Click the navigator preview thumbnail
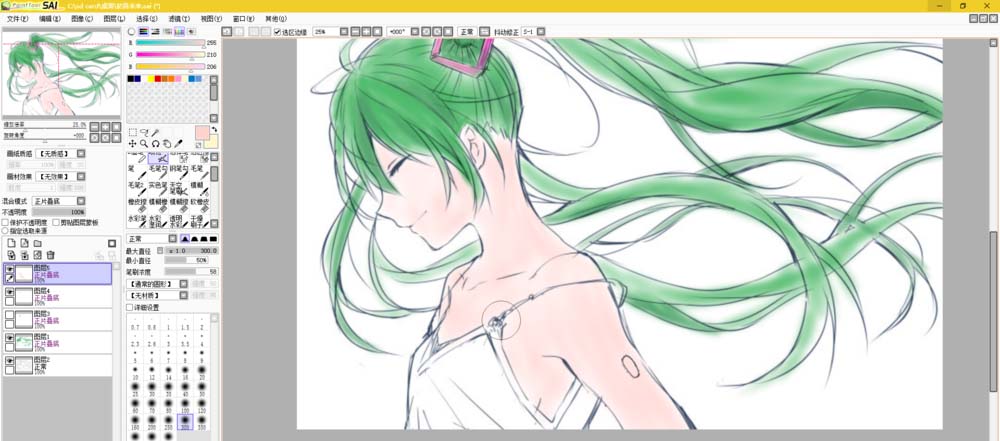This screenshot has width=1000, height=441. 61,73
